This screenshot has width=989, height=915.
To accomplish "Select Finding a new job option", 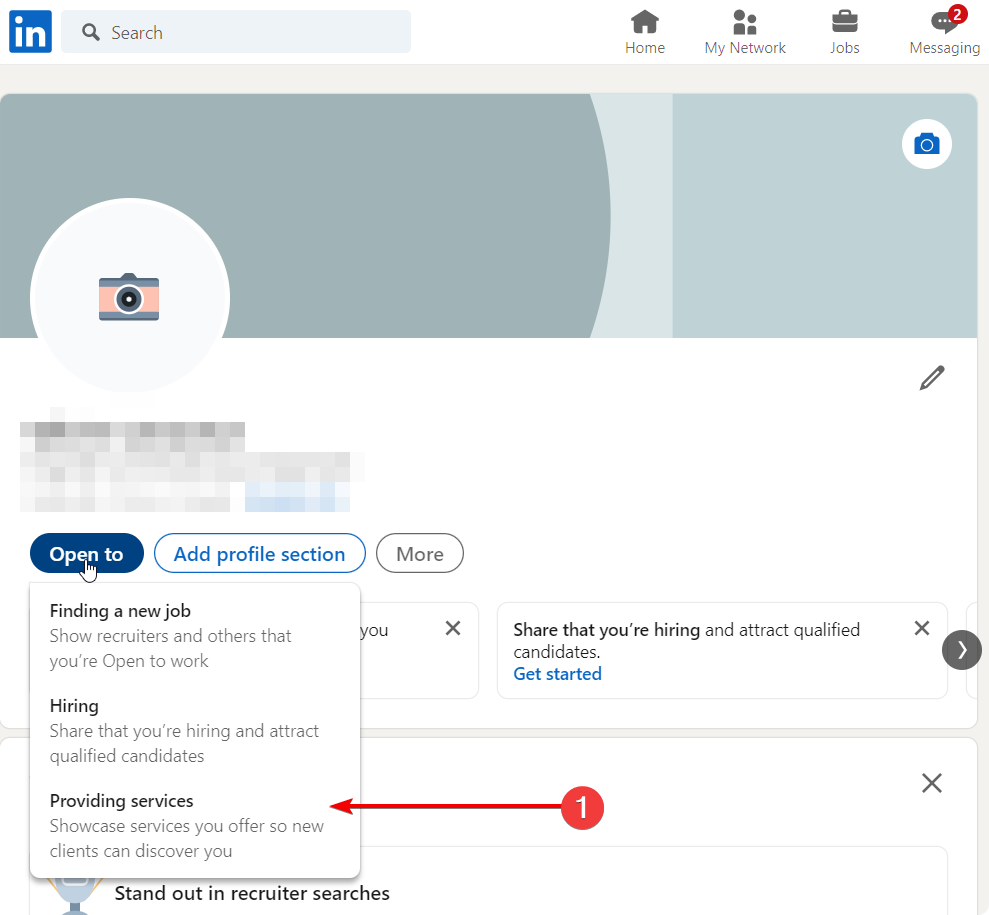I will coord(120,611).
